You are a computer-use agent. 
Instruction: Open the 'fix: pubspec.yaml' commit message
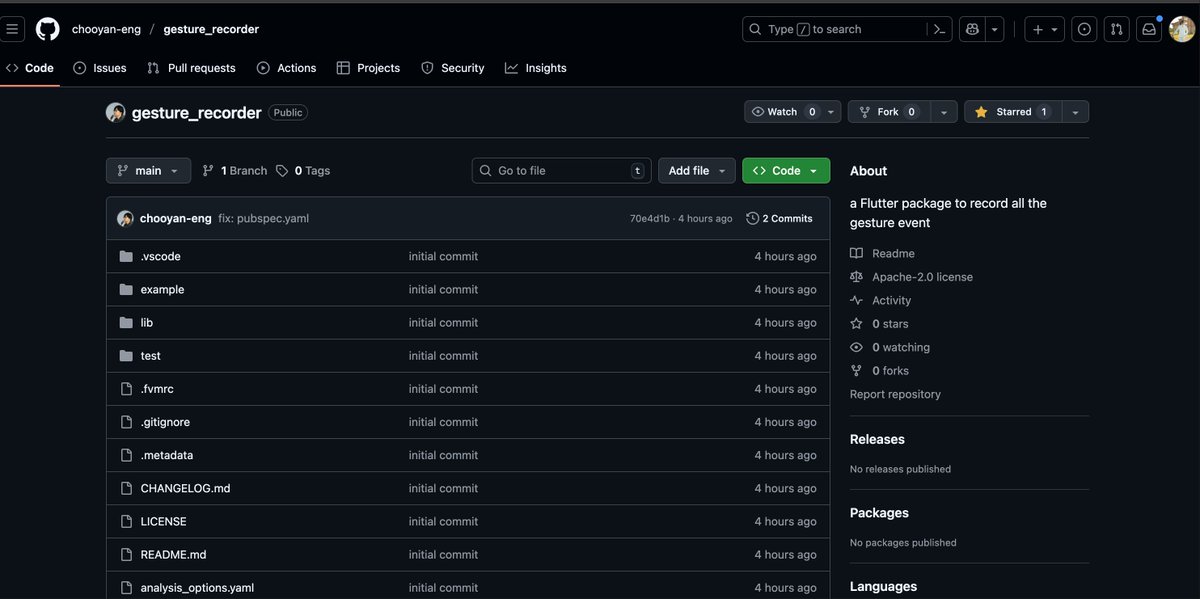(x=263, y=218)
